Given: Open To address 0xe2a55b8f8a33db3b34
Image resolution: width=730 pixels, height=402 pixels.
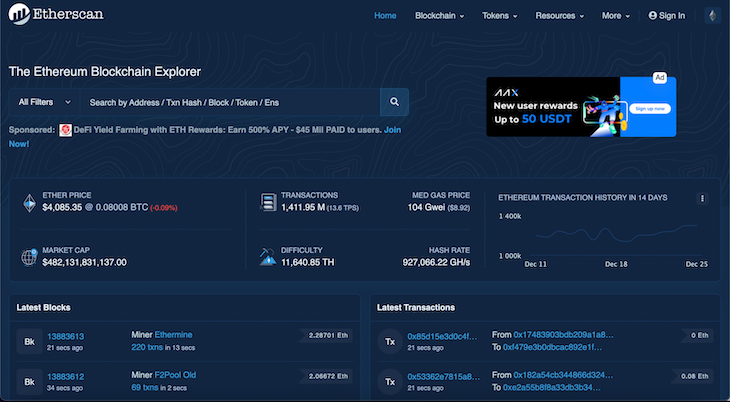Looking at the screenshot, I should point(552,387).
